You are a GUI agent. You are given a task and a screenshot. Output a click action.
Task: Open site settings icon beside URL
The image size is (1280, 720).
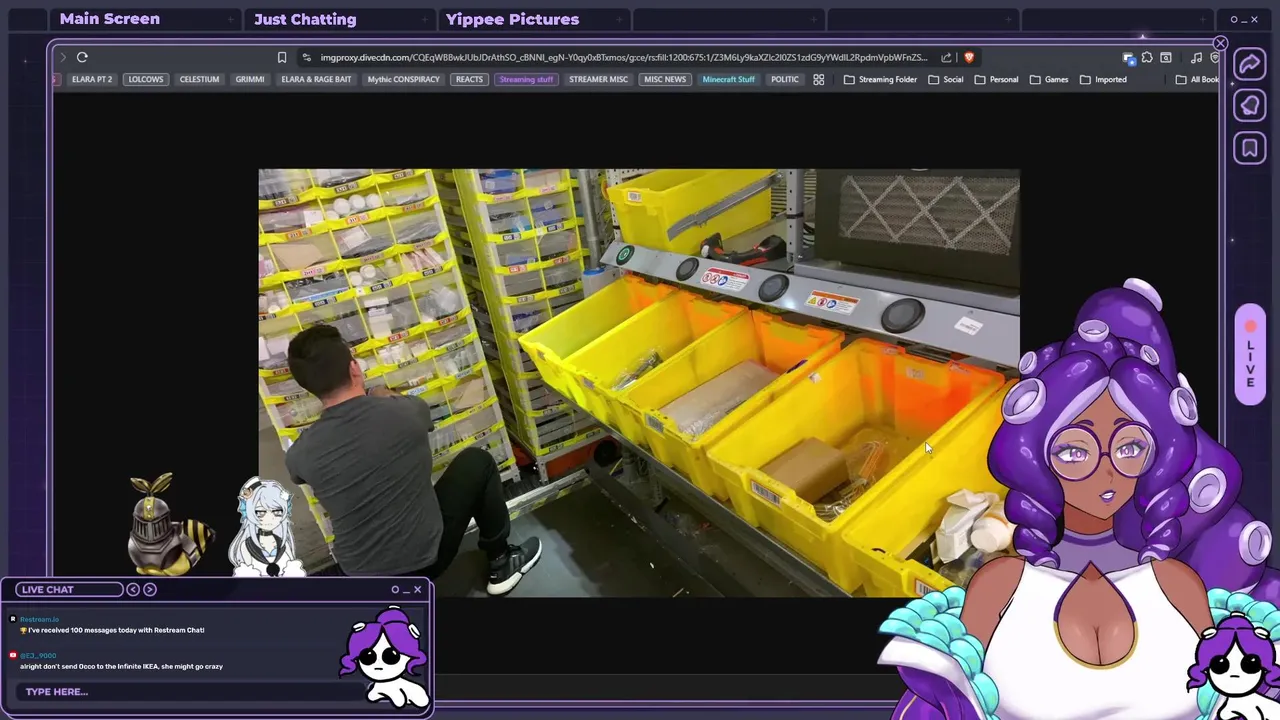(x=306, y=57)
